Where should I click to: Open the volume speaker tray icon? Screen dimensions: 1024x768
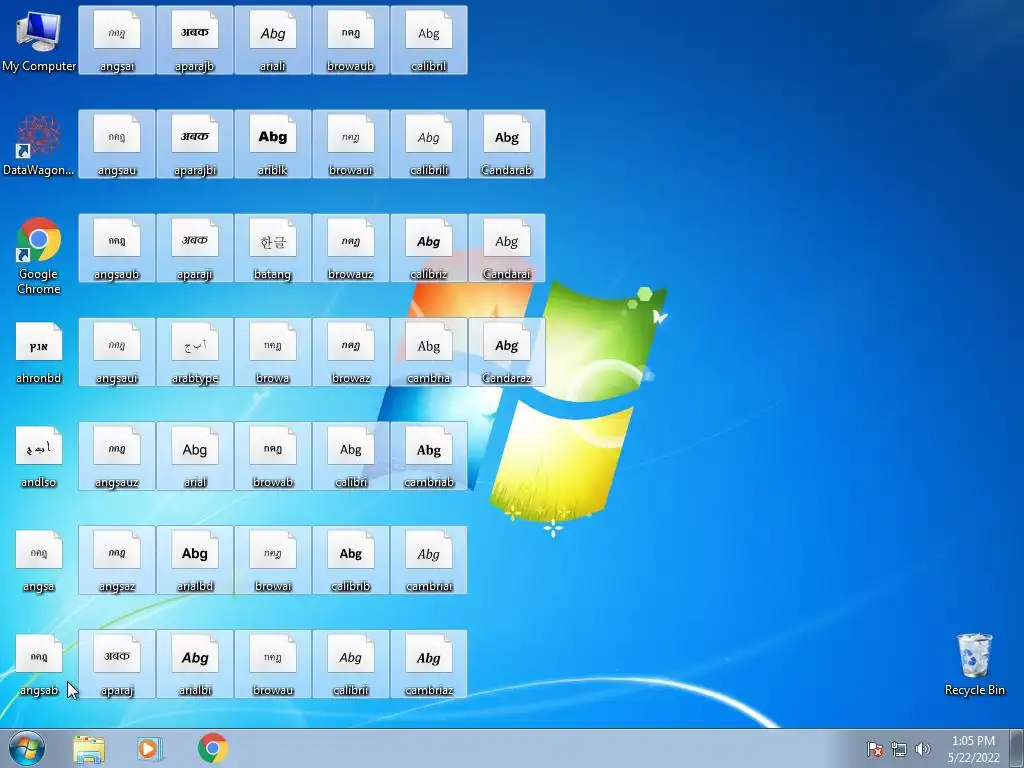tap(923, 749)
